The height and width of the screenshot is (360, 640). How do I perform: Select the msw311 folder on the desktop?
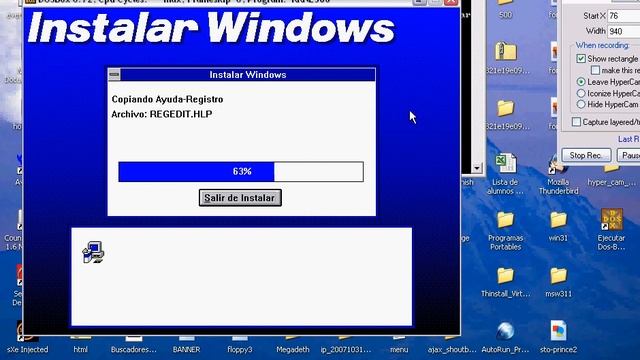(558, 282)
